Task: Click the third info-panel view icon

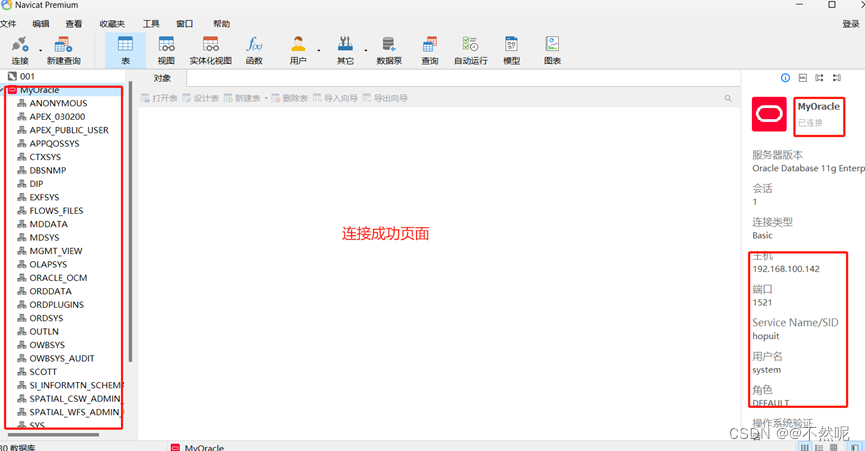Action: (x=819, y=78)
